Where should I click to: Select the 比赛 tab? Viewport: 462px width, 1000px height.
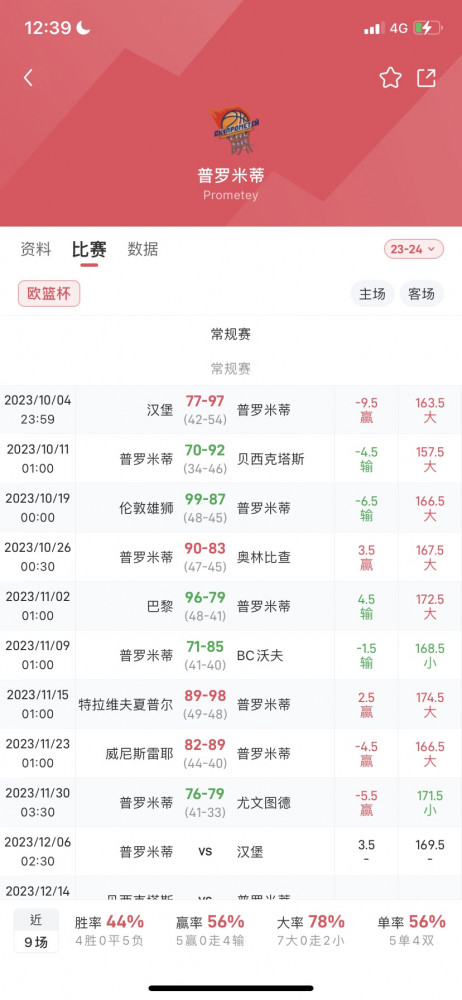(x=89, y=249)
